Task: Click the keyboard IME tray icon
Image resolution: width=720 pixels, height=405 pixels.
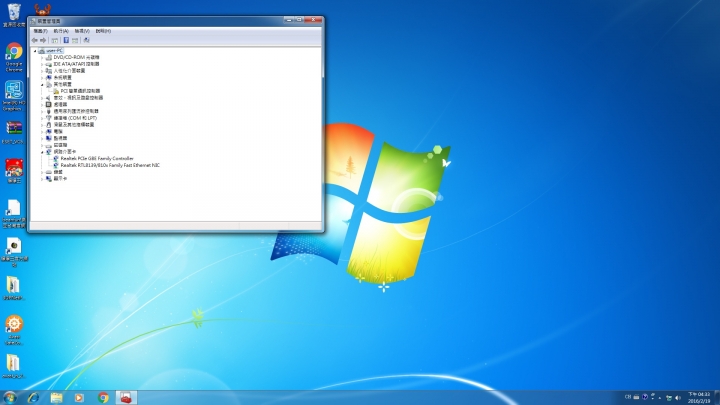Action: (x=636, y=397)
